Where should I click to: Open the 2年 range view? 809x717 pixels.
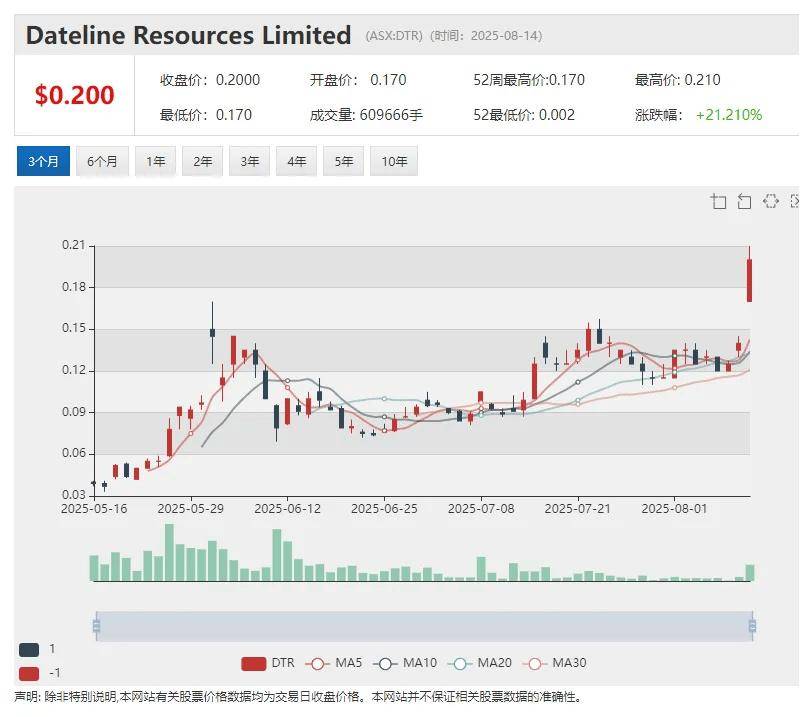click(x=203, y=161)
